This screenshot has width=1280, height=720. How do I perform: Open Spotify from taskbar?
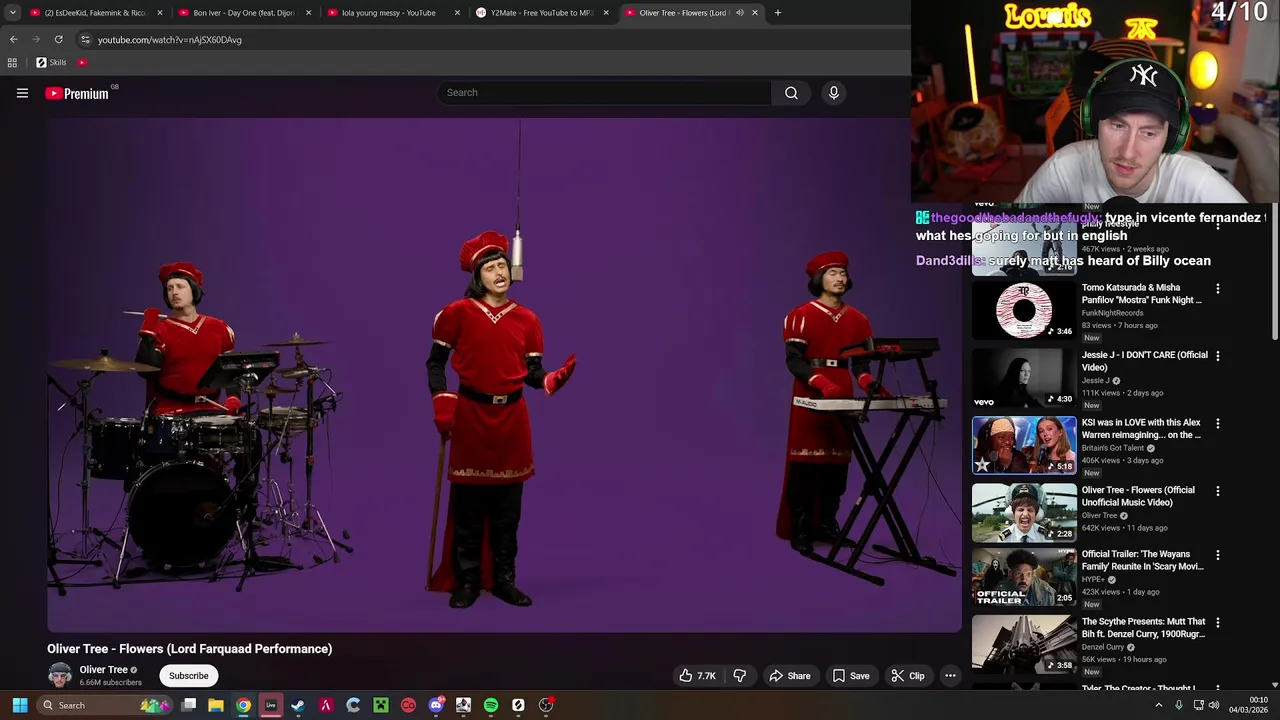491,705
